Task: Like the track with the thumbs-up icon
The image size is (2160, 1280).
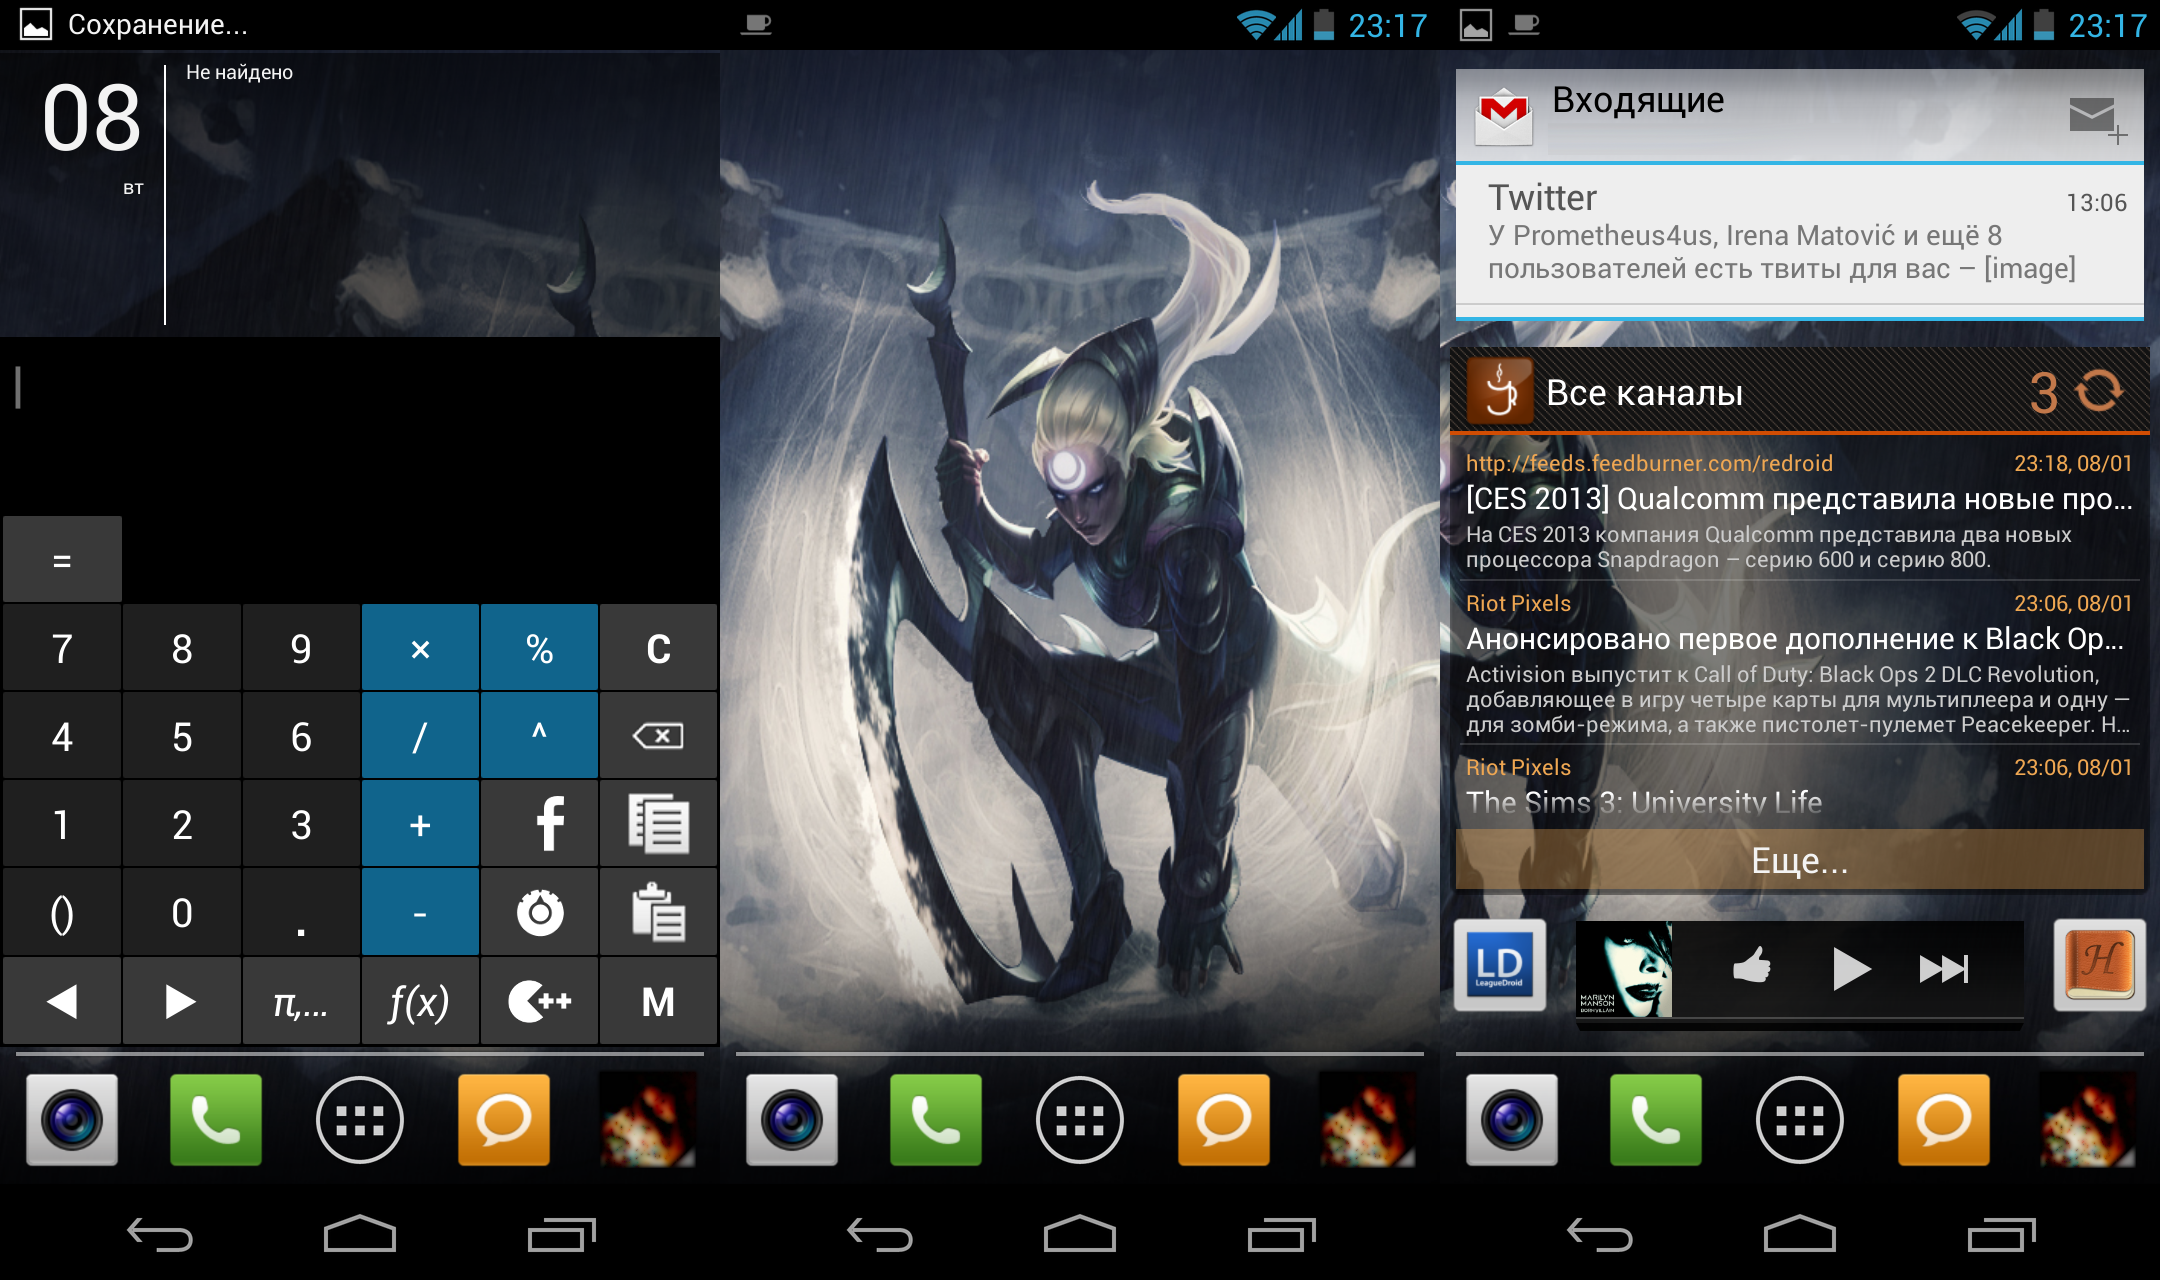Action: [1752, 967]
